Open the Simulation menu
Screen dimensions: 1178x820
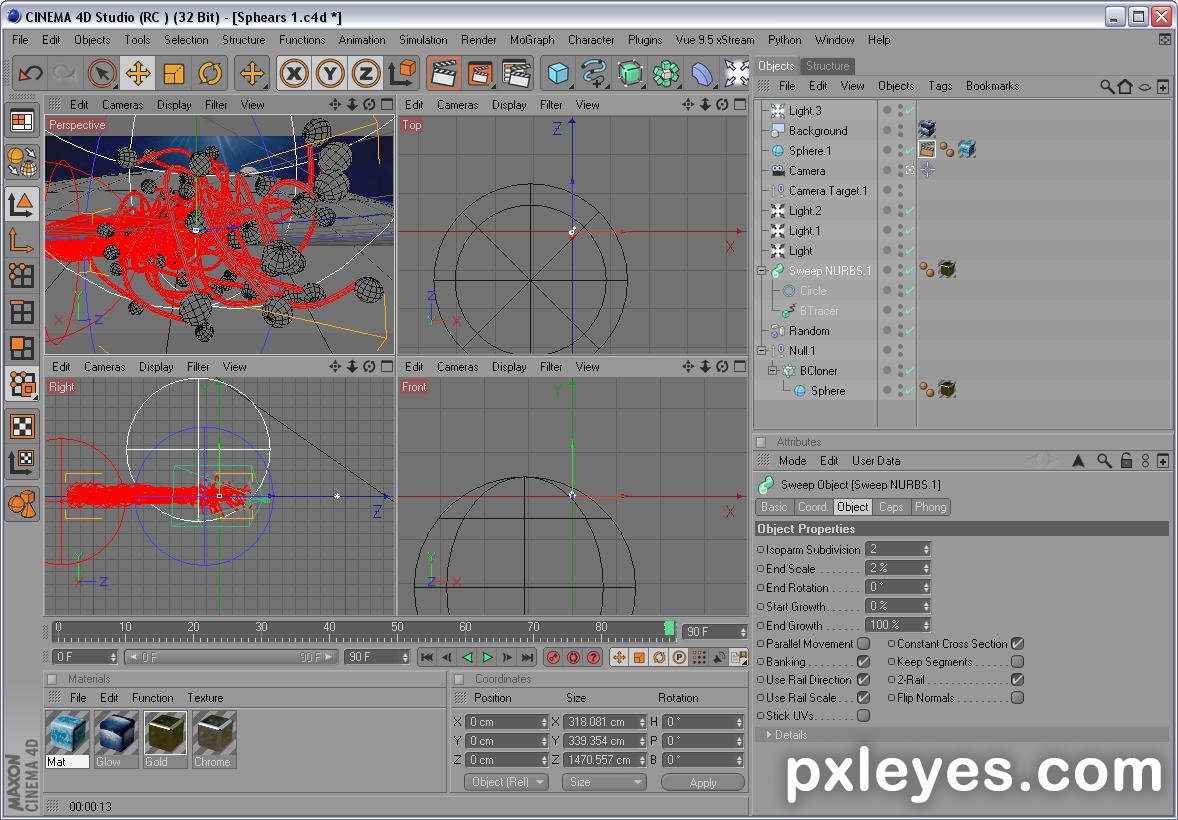click(423, 41)
